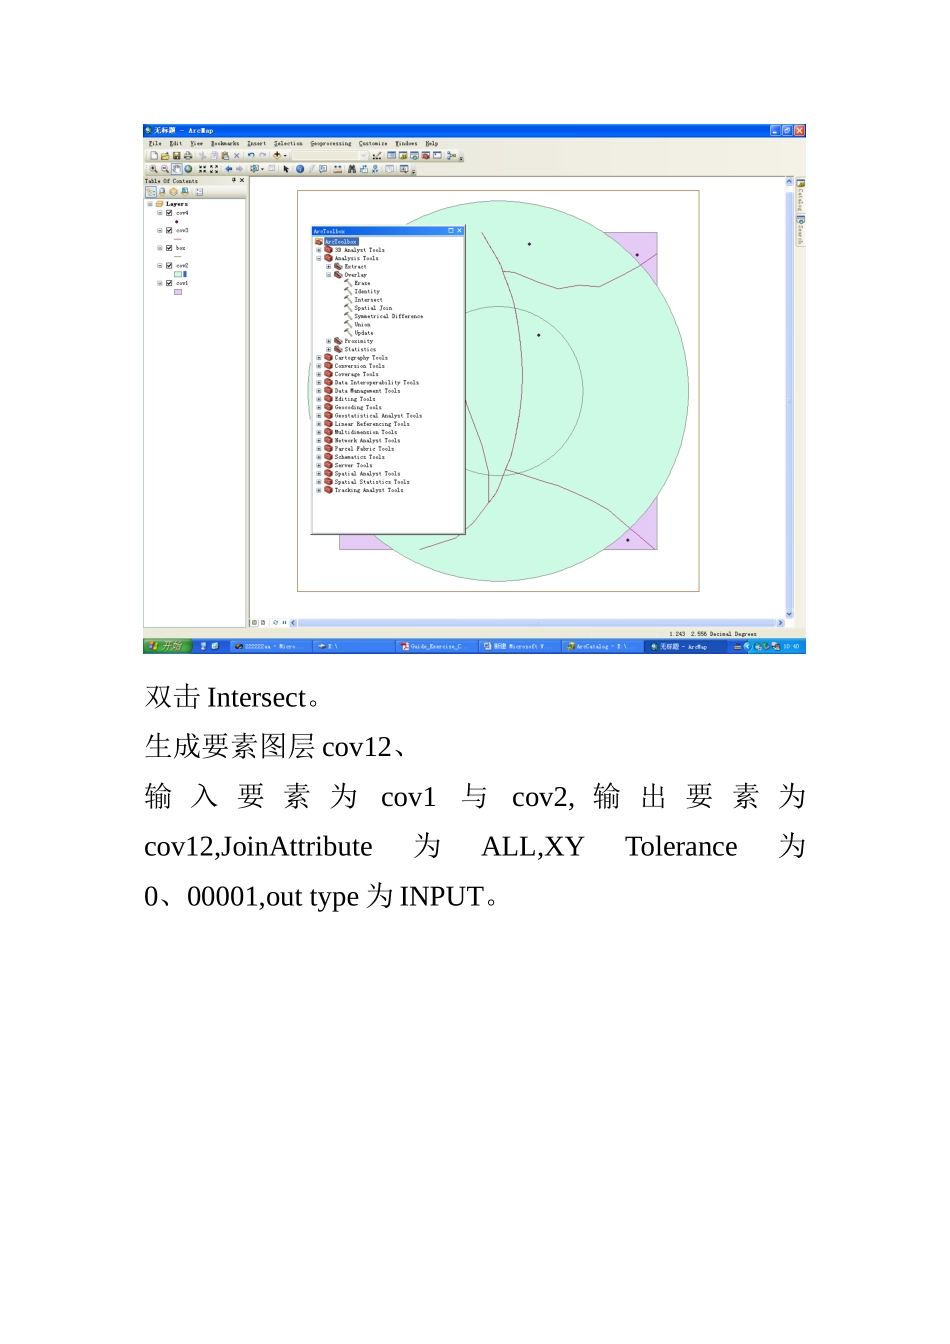
Task: Toggle cov3 layer visibility checkbox
Action: point(169,231)
